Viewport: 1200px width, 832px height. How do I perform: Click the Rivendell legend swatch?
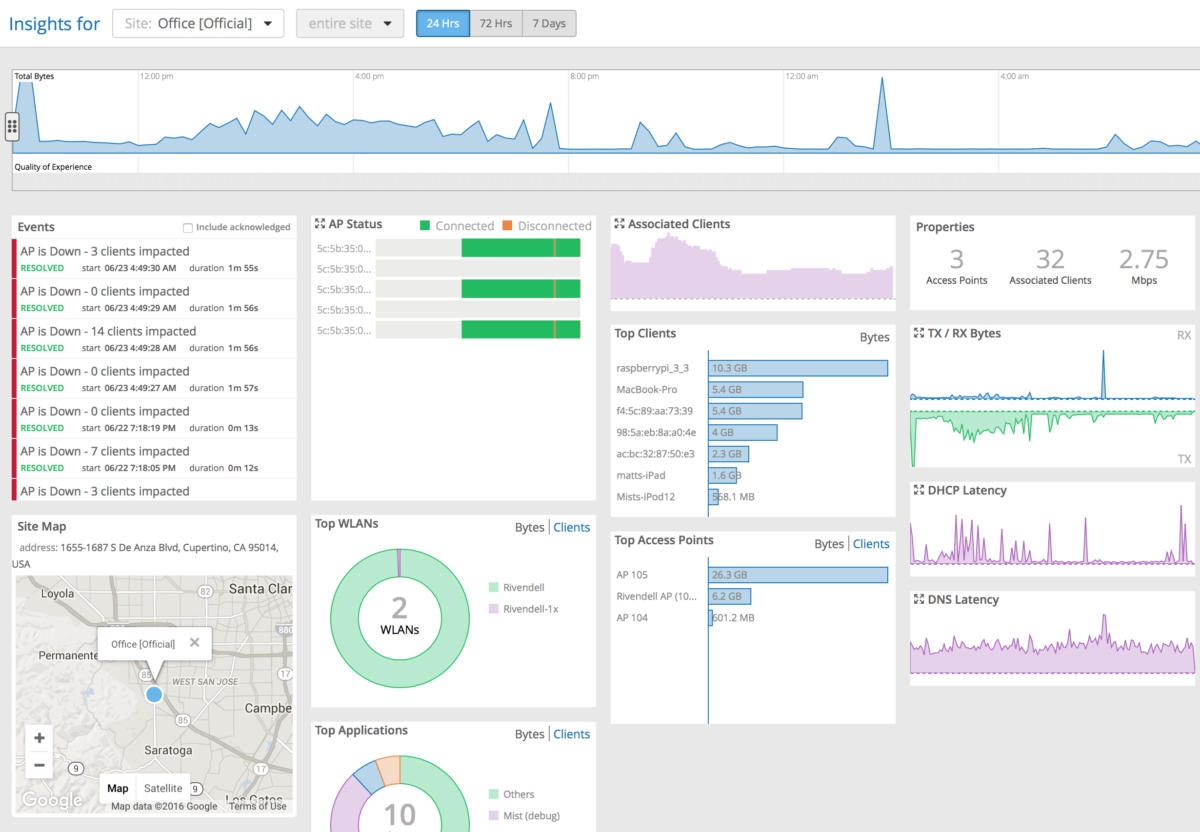point(493,587)
